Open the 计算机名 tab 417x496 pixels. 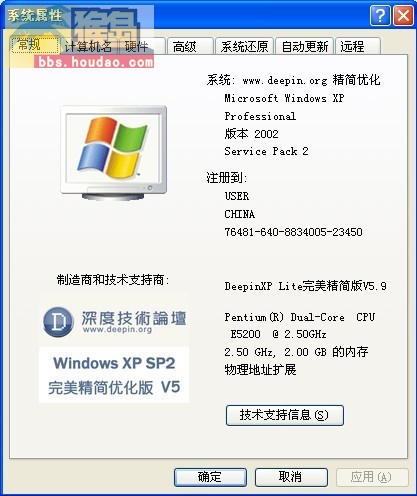[x=88, y=47]
